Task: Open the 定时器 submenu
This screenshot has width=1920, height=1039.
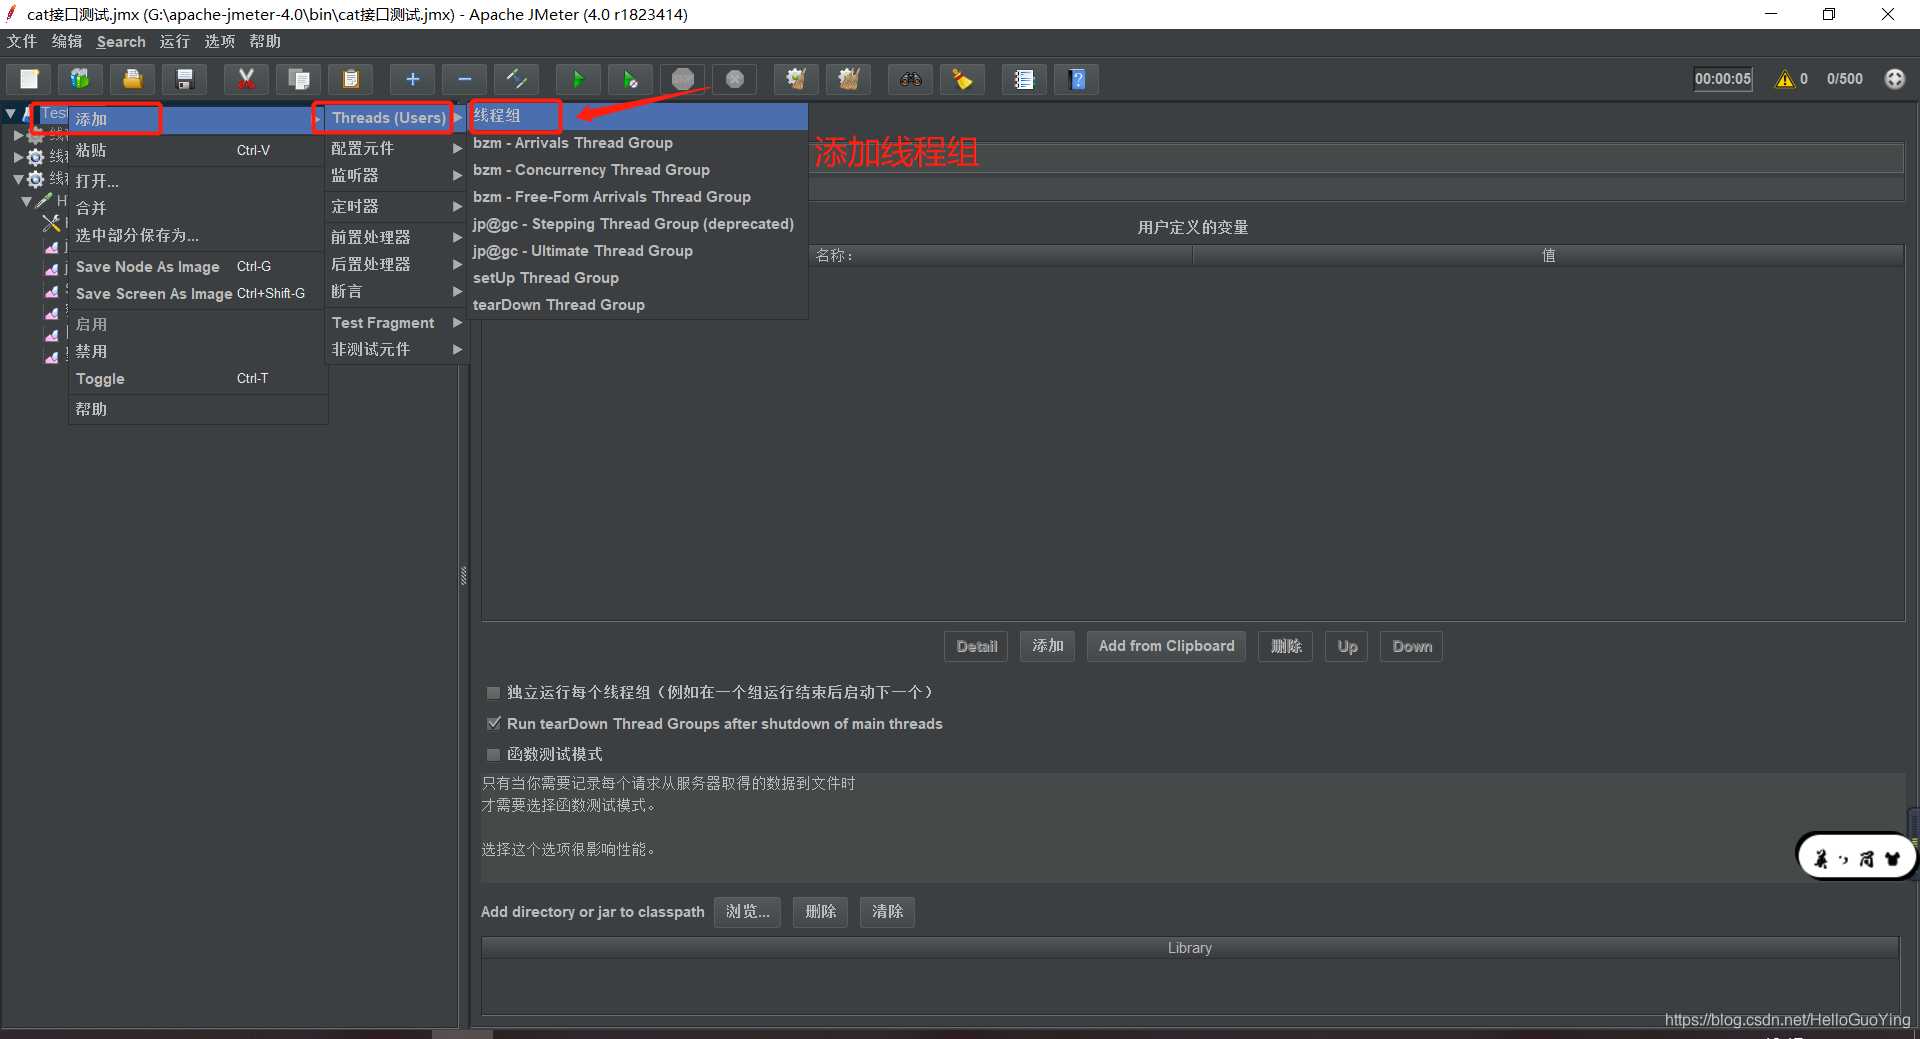Action: coord(396,206)
